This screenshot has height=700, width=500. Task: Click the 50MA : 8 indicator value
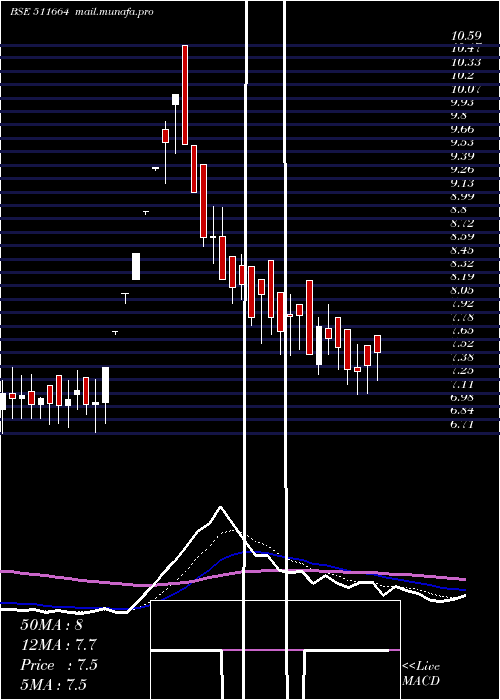pyautogui.click(x=52, y=625)
